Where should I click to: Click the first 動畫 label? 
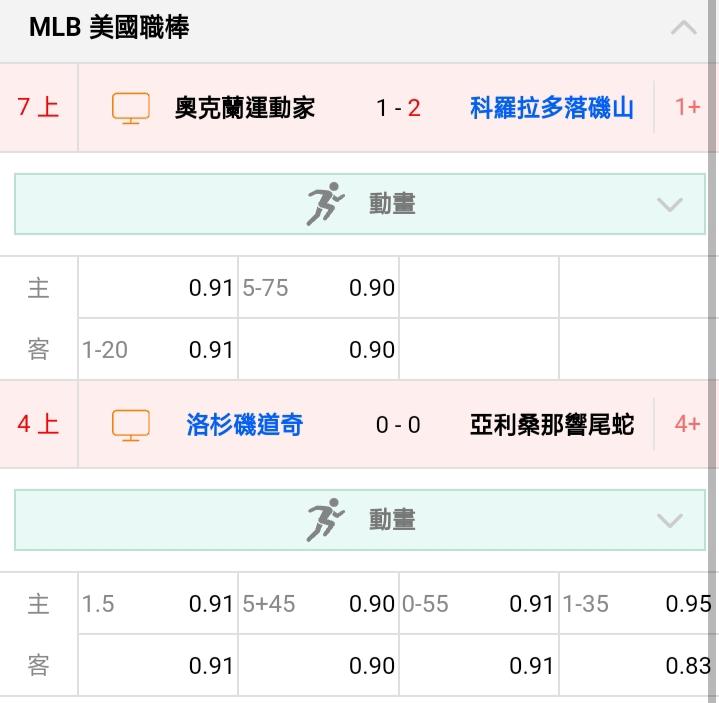[x=393, y=204]
